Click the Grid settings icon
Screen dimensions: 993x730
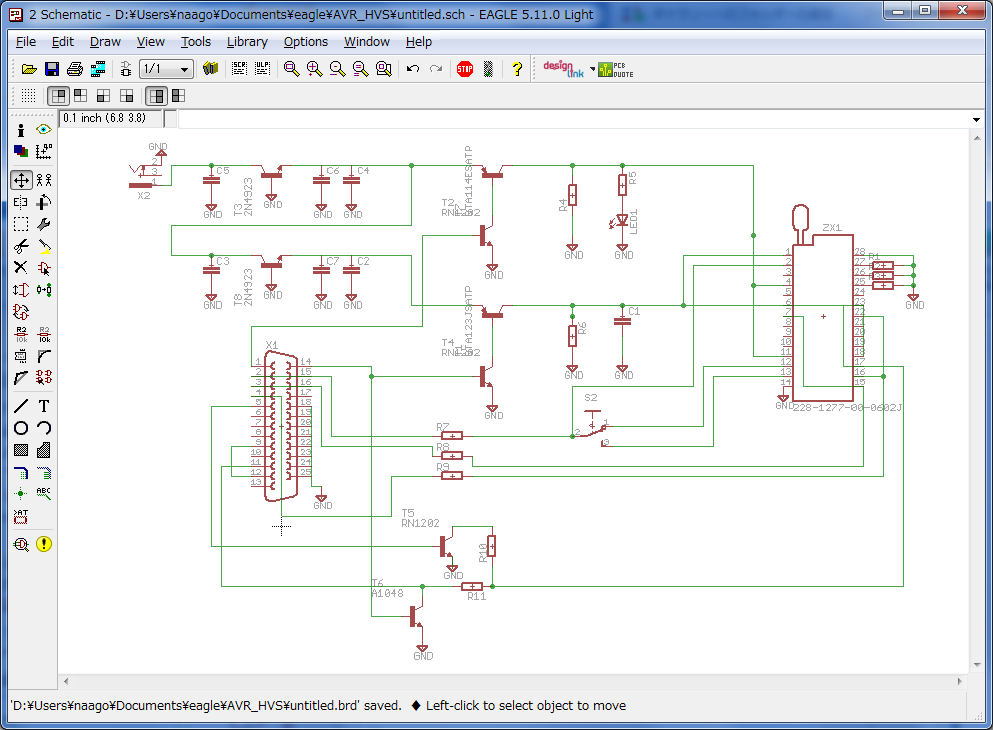[28, 96]
